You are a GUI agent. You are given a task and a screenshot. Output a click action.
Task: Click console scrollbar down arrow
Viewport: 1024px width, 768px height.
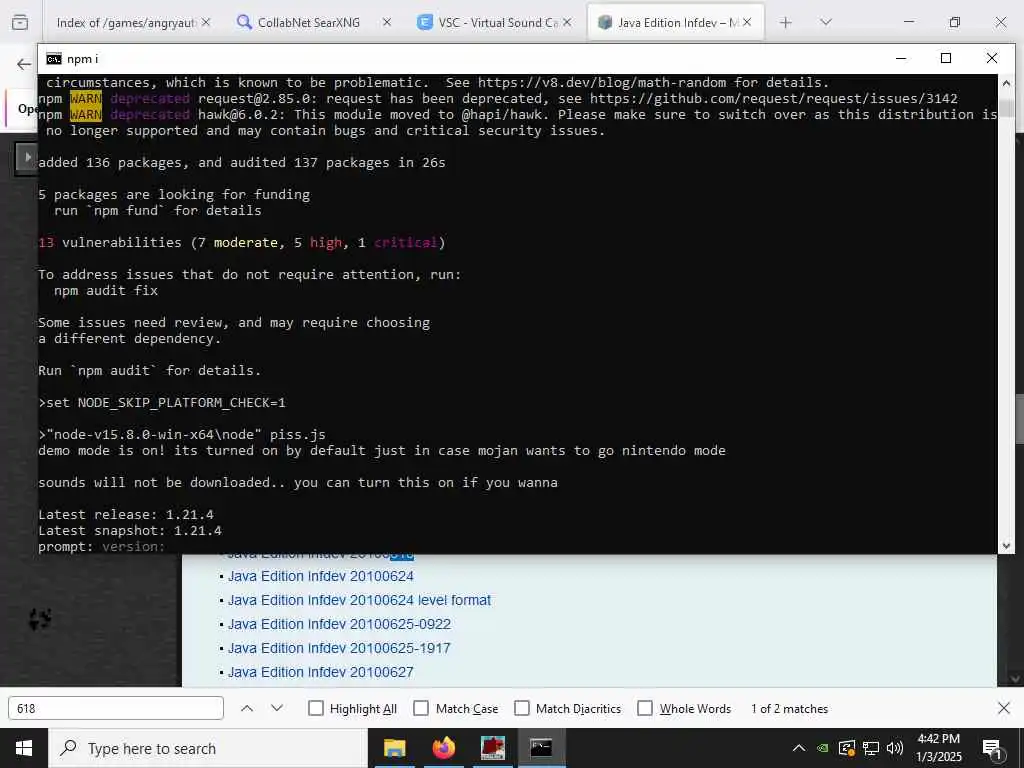1006,545
